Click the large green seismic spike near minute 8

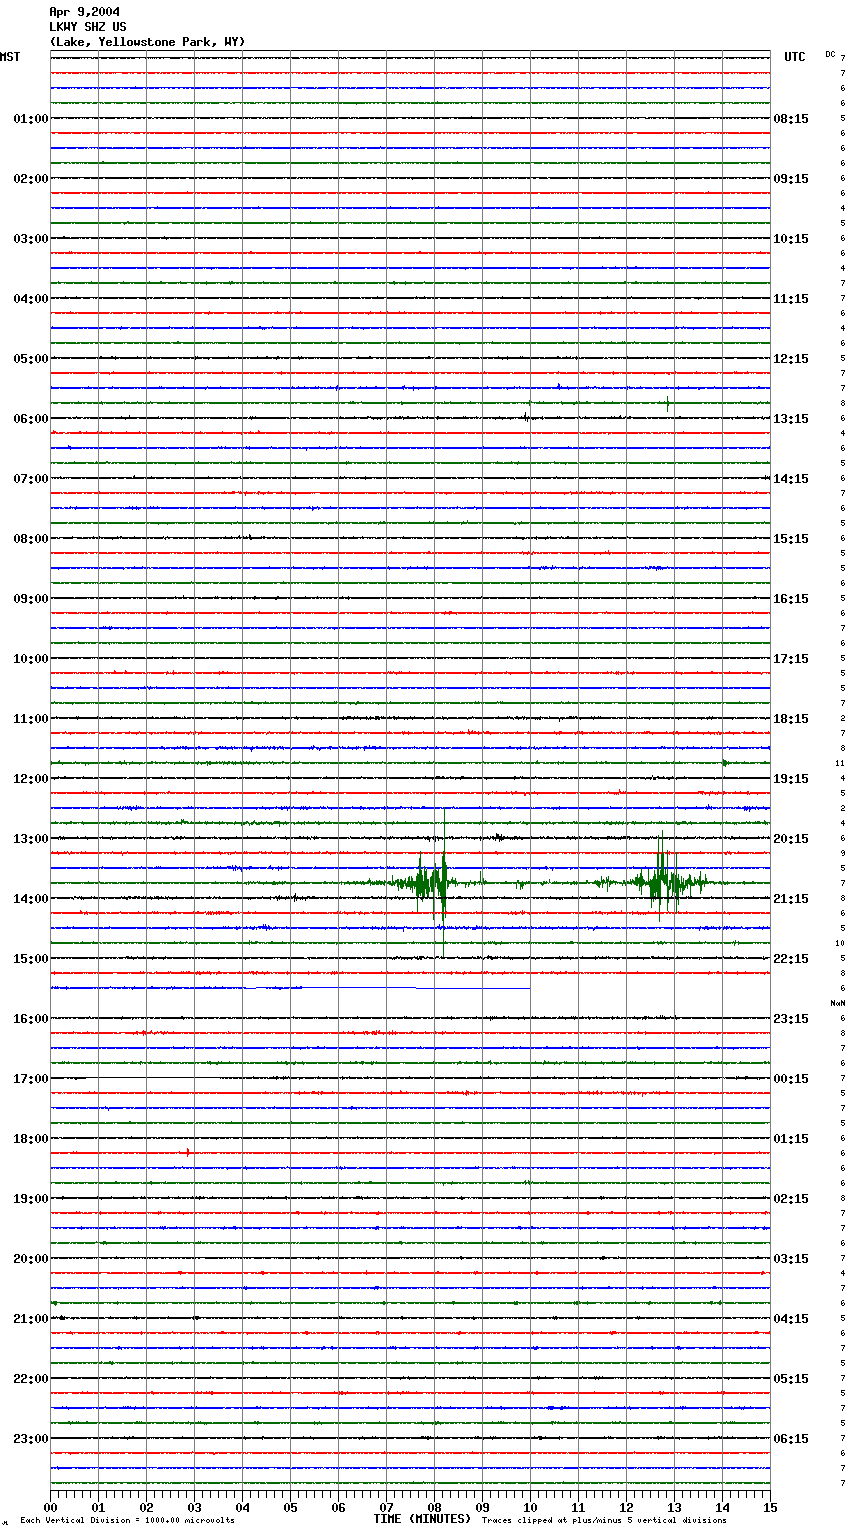443,882
